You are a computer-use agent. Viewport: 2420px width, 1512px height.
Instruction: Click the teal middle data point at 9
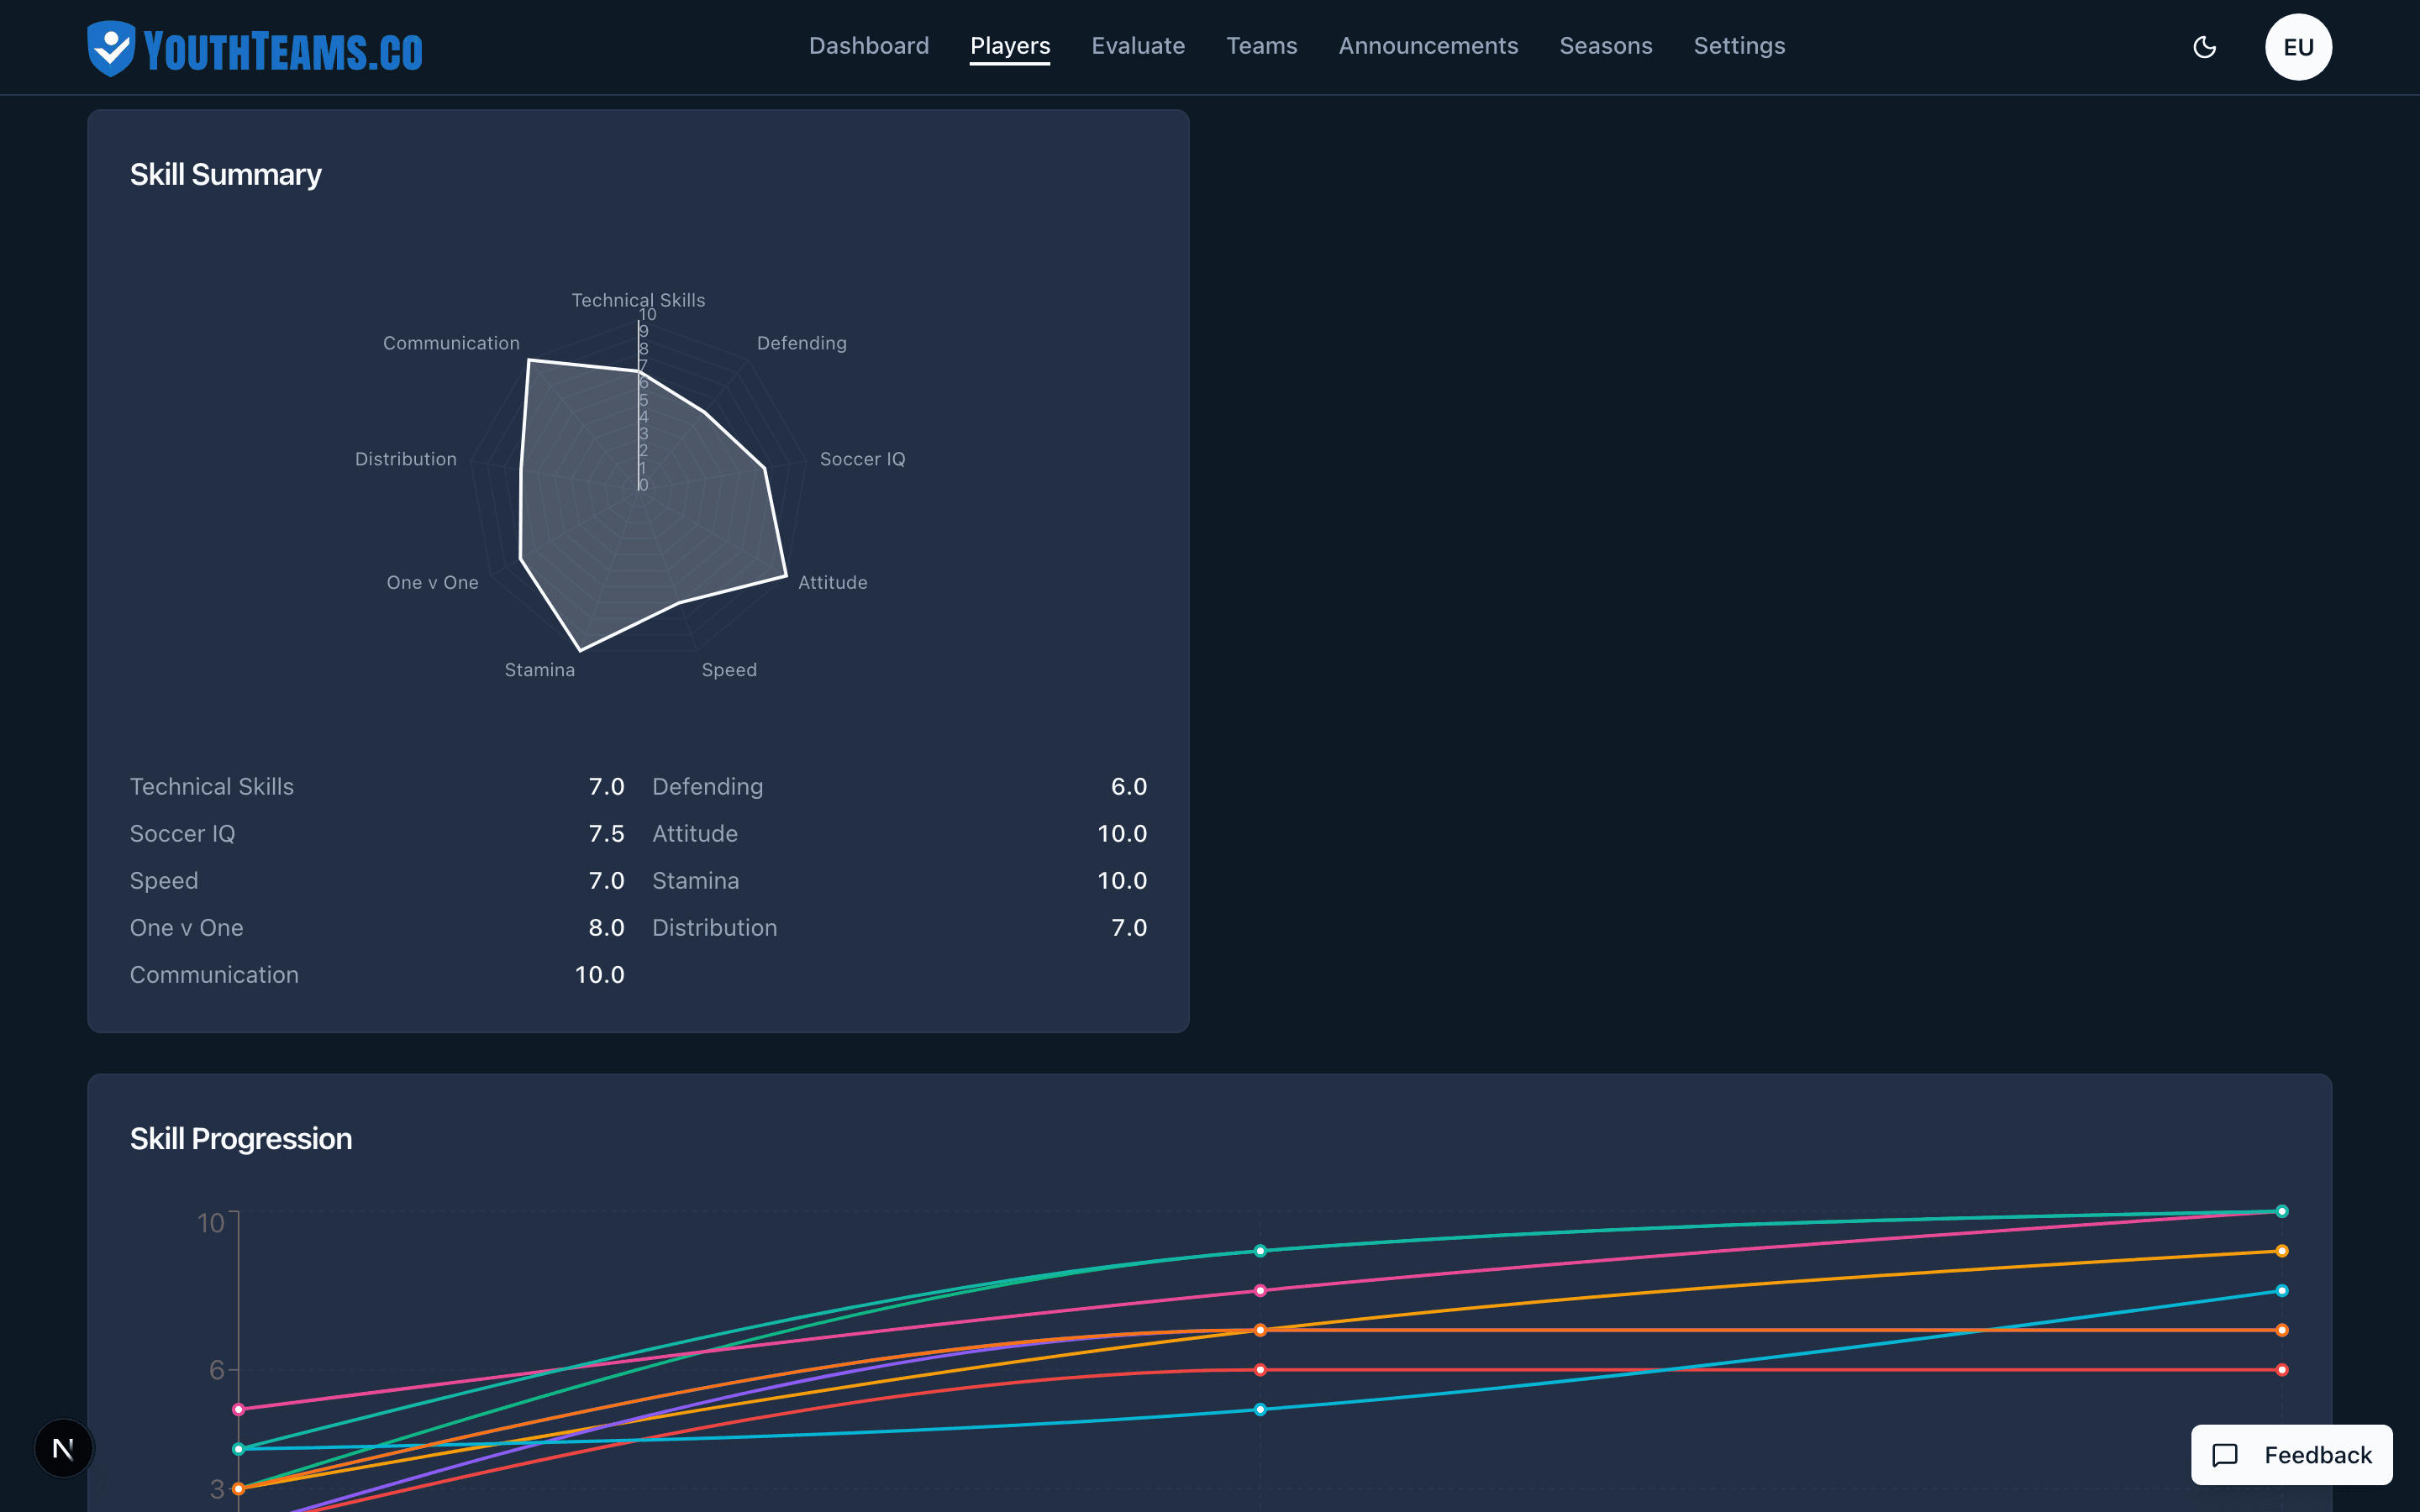pos(1260,1251)
